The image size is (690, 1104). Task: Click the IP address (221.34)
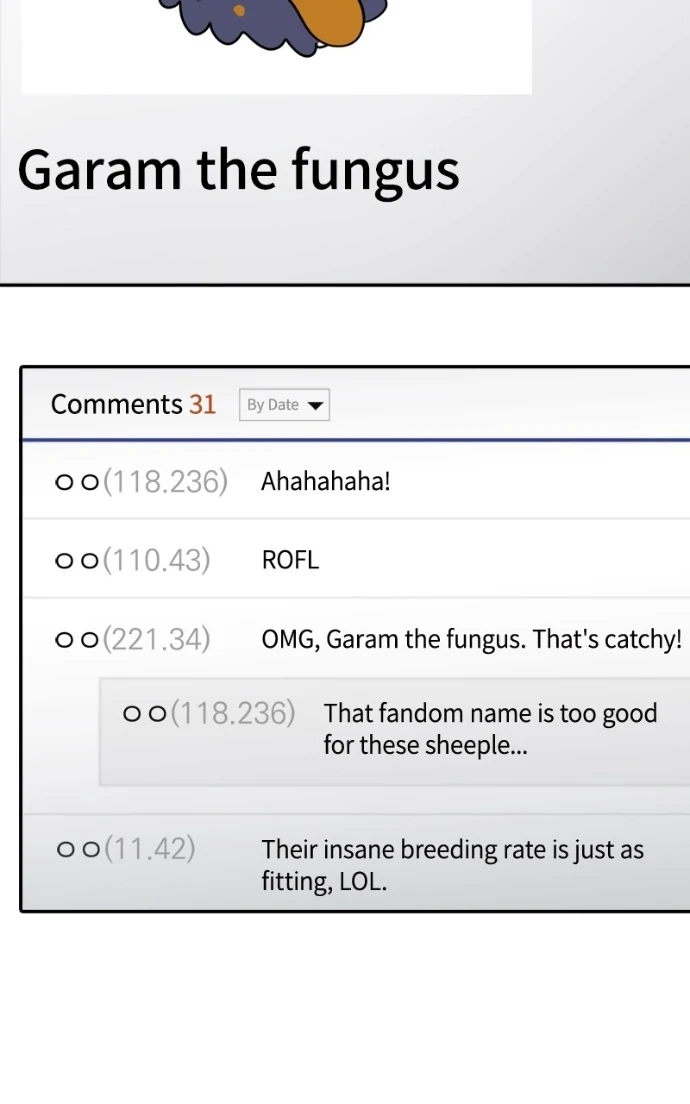pyautogui.click(x=157, y=639)
